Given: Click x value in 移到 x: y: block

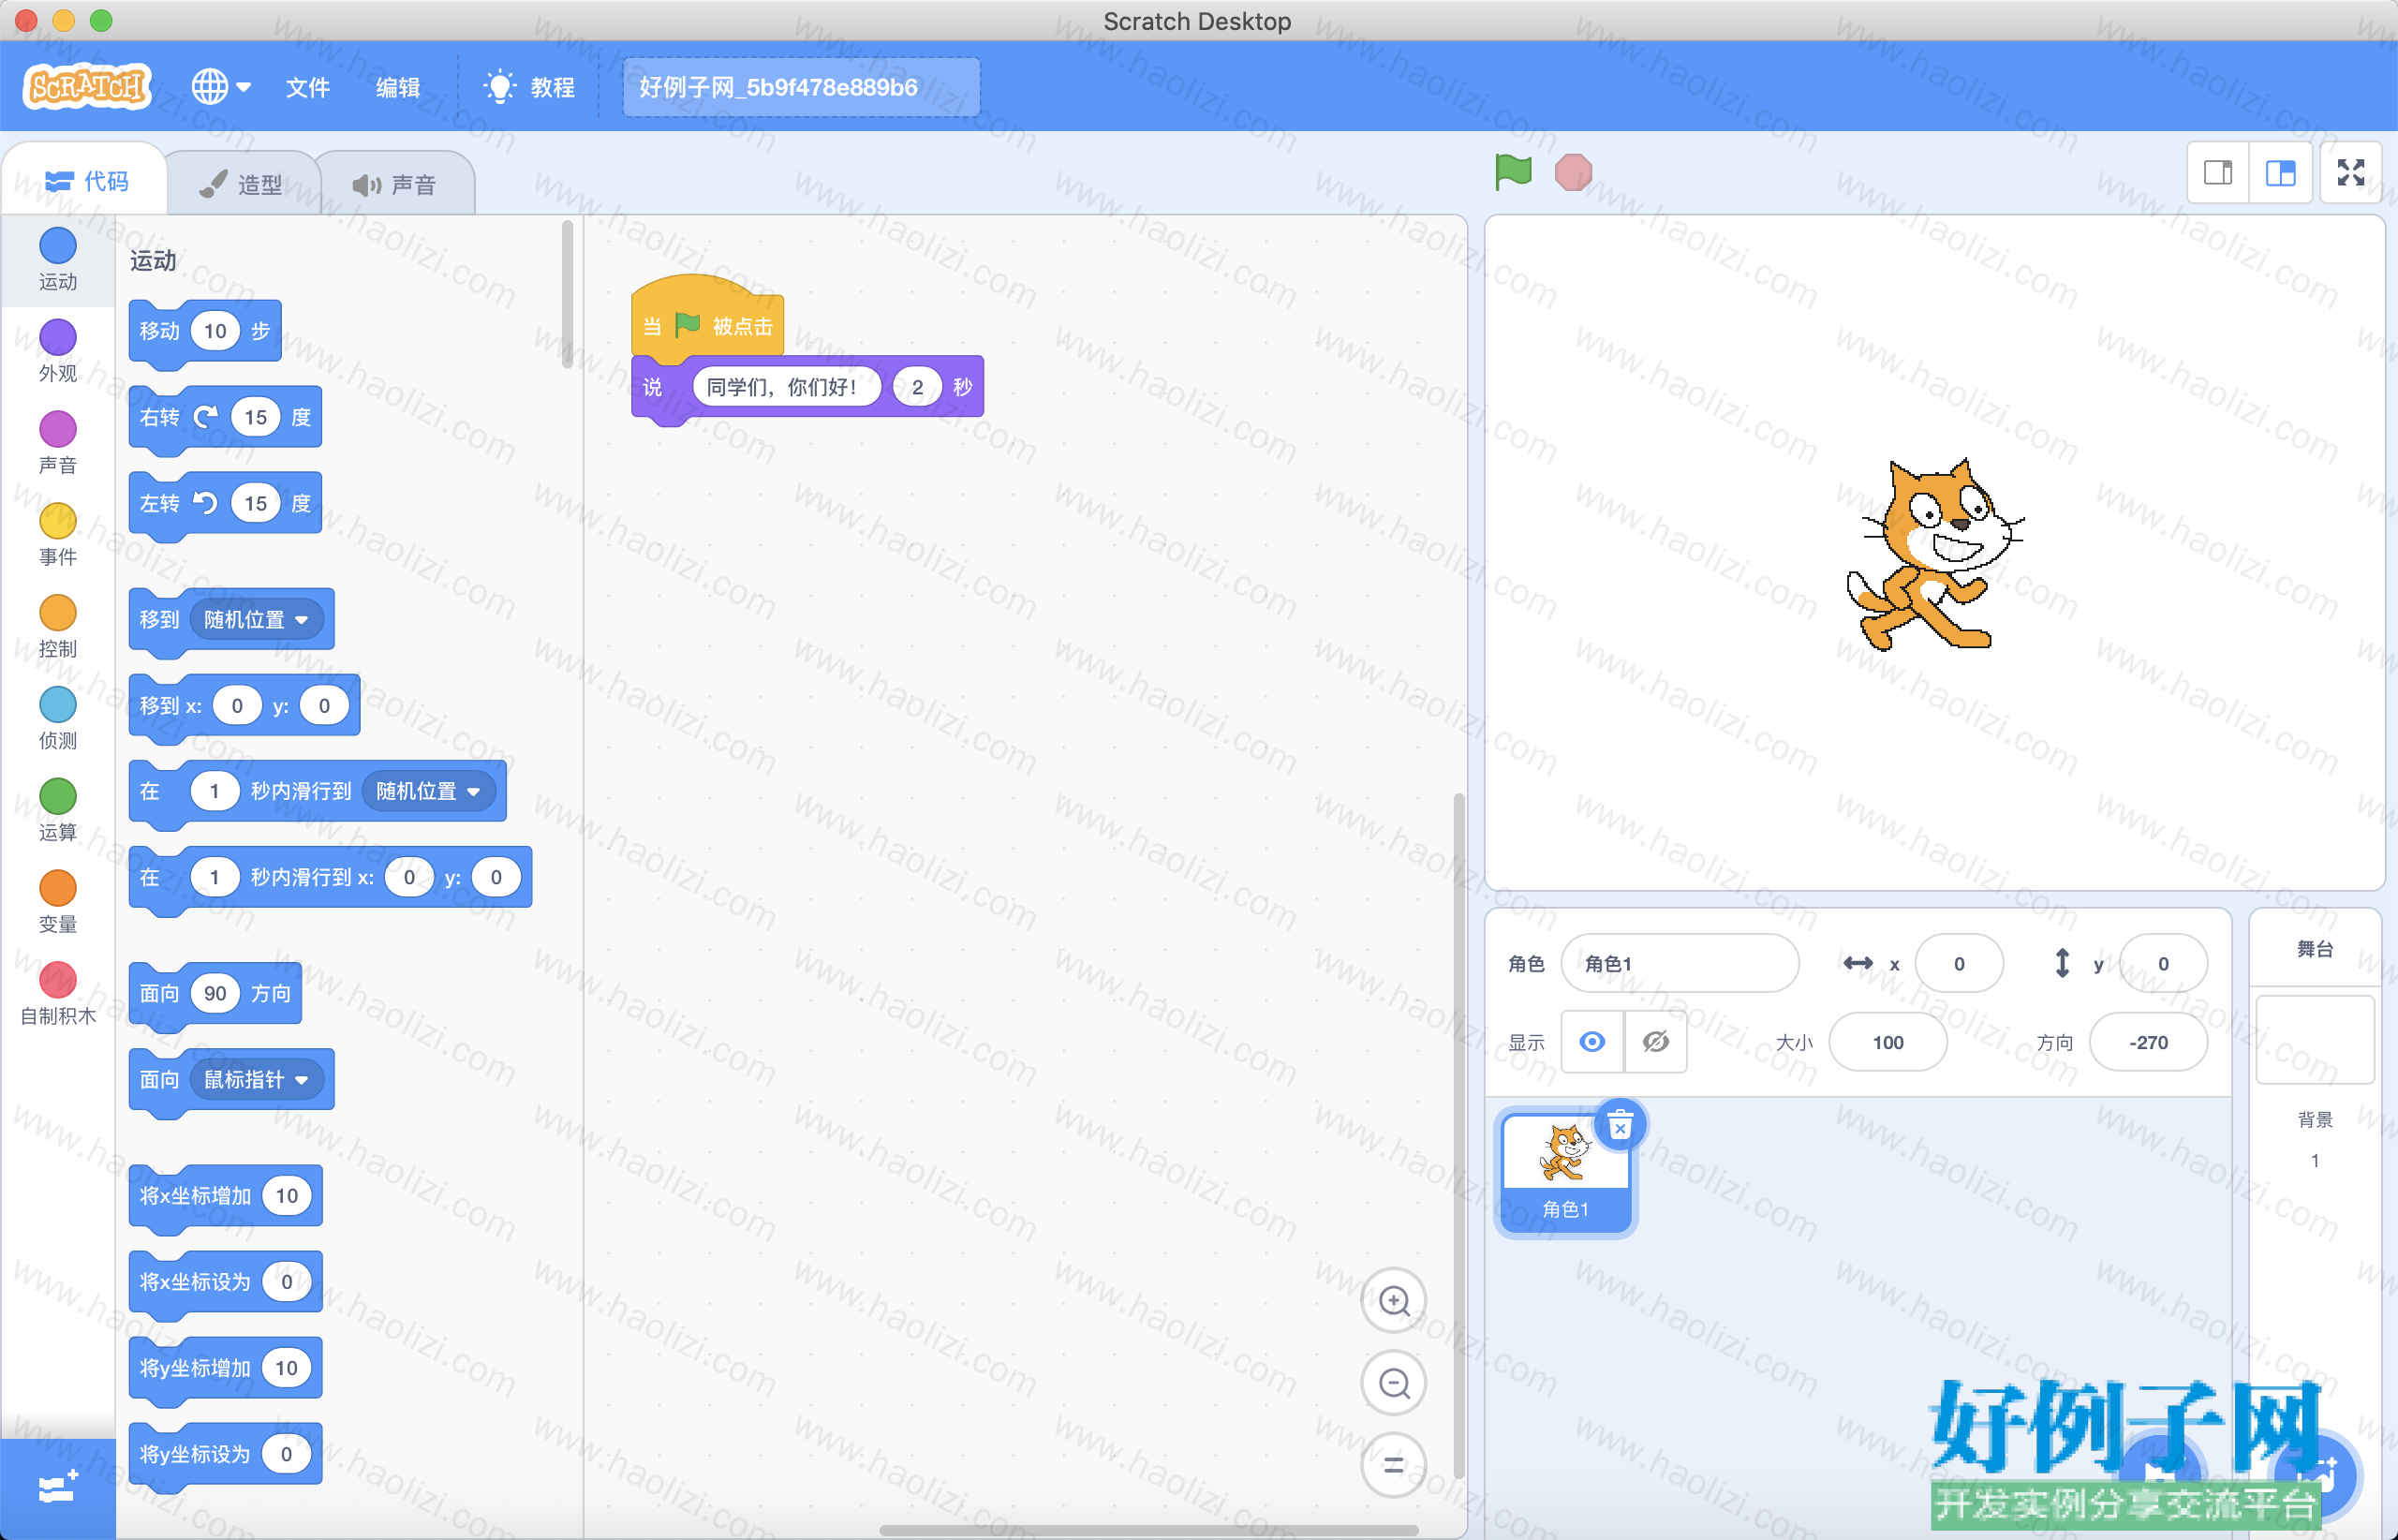Looking at the screenshot, I should pyautogui.click(x=237, y=705).
